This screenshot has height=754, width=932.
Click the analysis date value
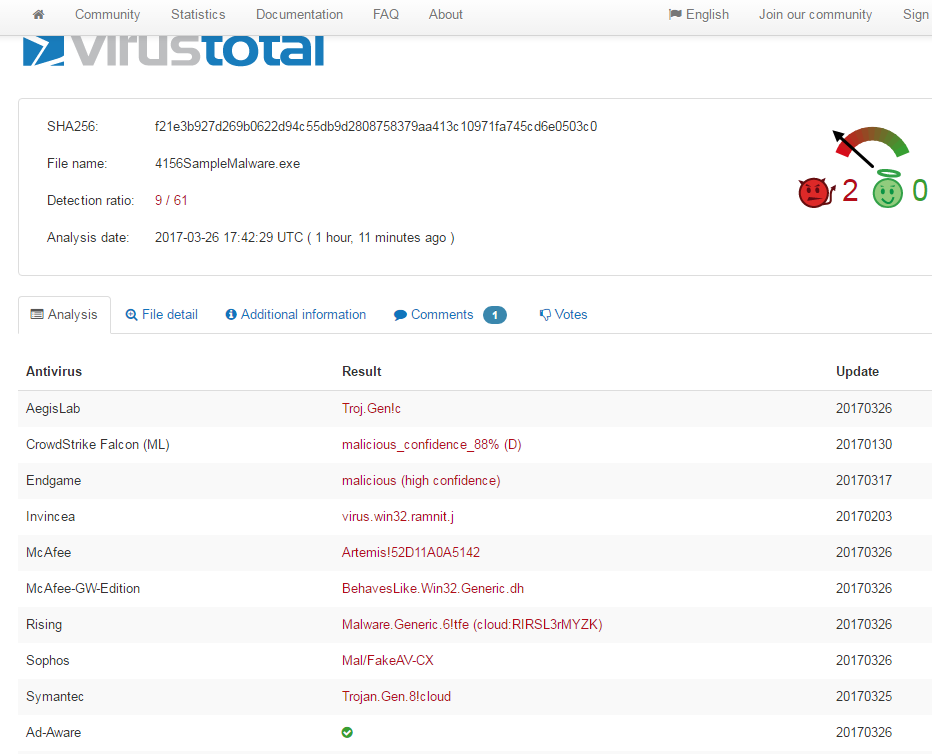[x=304, y=238]
